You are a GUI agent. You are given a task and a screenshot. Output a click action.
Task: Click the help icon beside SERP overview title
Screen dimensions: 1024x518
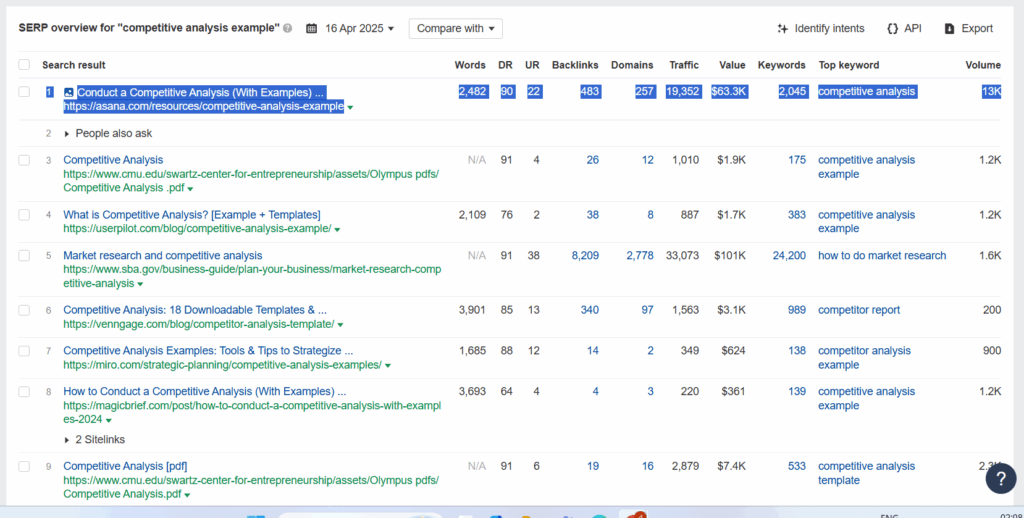pyautogui.click(x=288, y=29)
